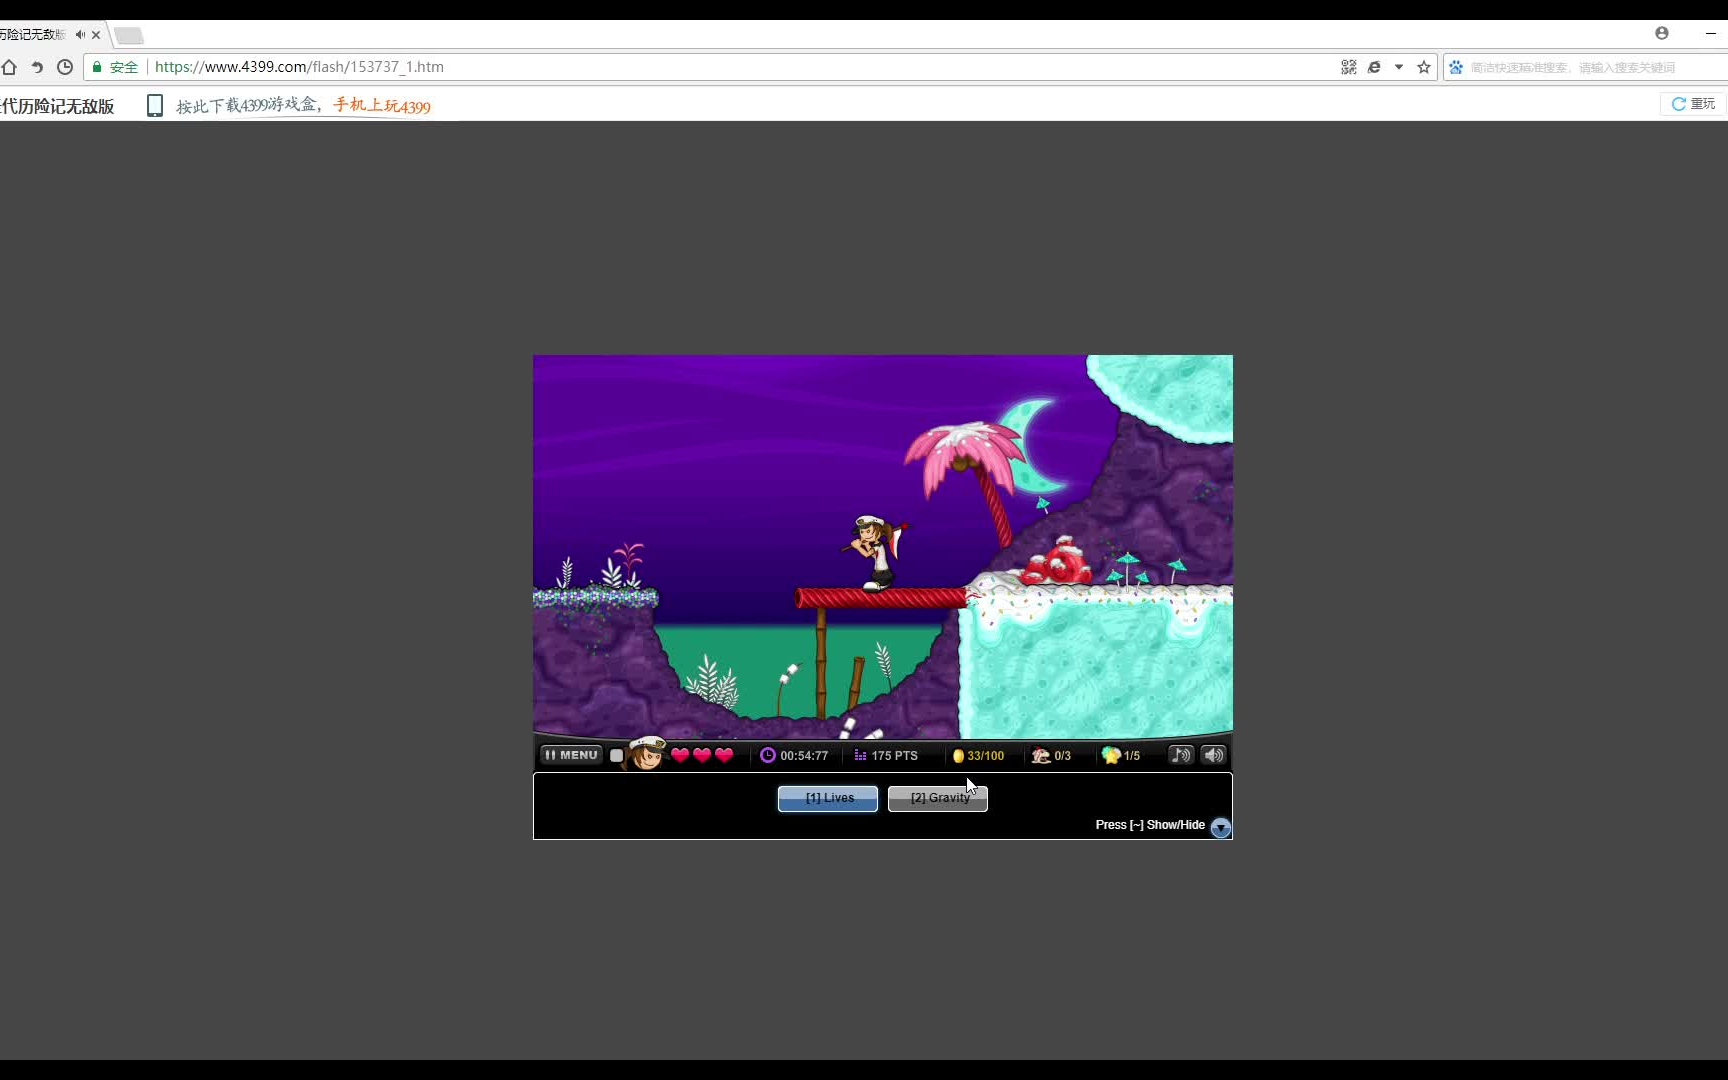The width and height of the screenshot is (1728, 1080).
Task: Open browsing history clock icon
Action: (x=65, y=67)
